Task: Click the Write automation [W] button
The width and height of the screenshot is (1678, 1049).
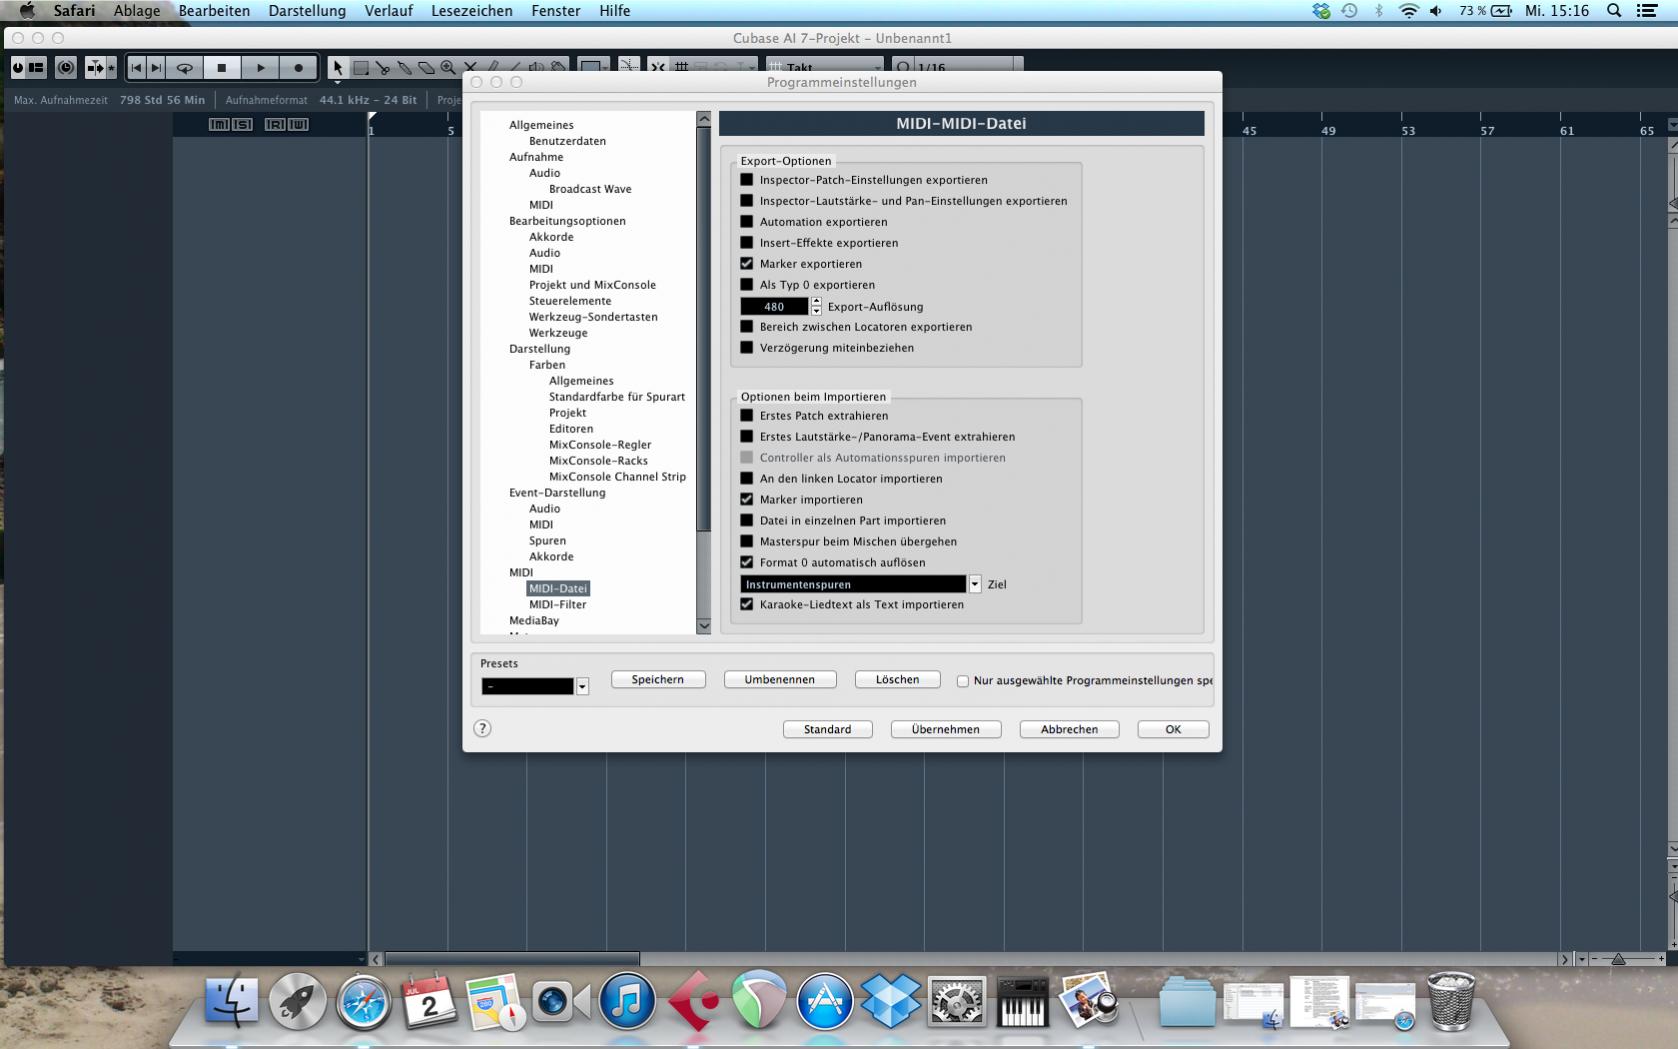Action: pyautogui.click(x=298, y=124)
